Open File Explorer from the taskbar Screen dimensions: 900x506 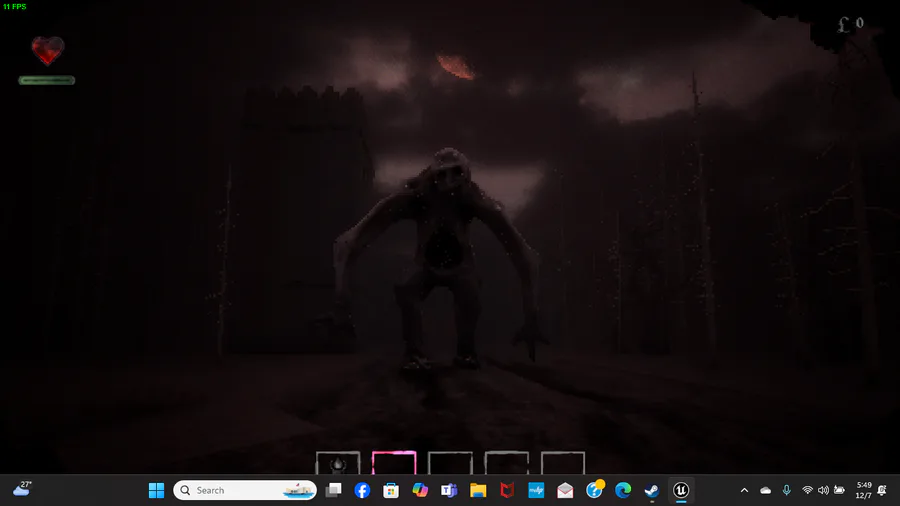tap(478, 491)
